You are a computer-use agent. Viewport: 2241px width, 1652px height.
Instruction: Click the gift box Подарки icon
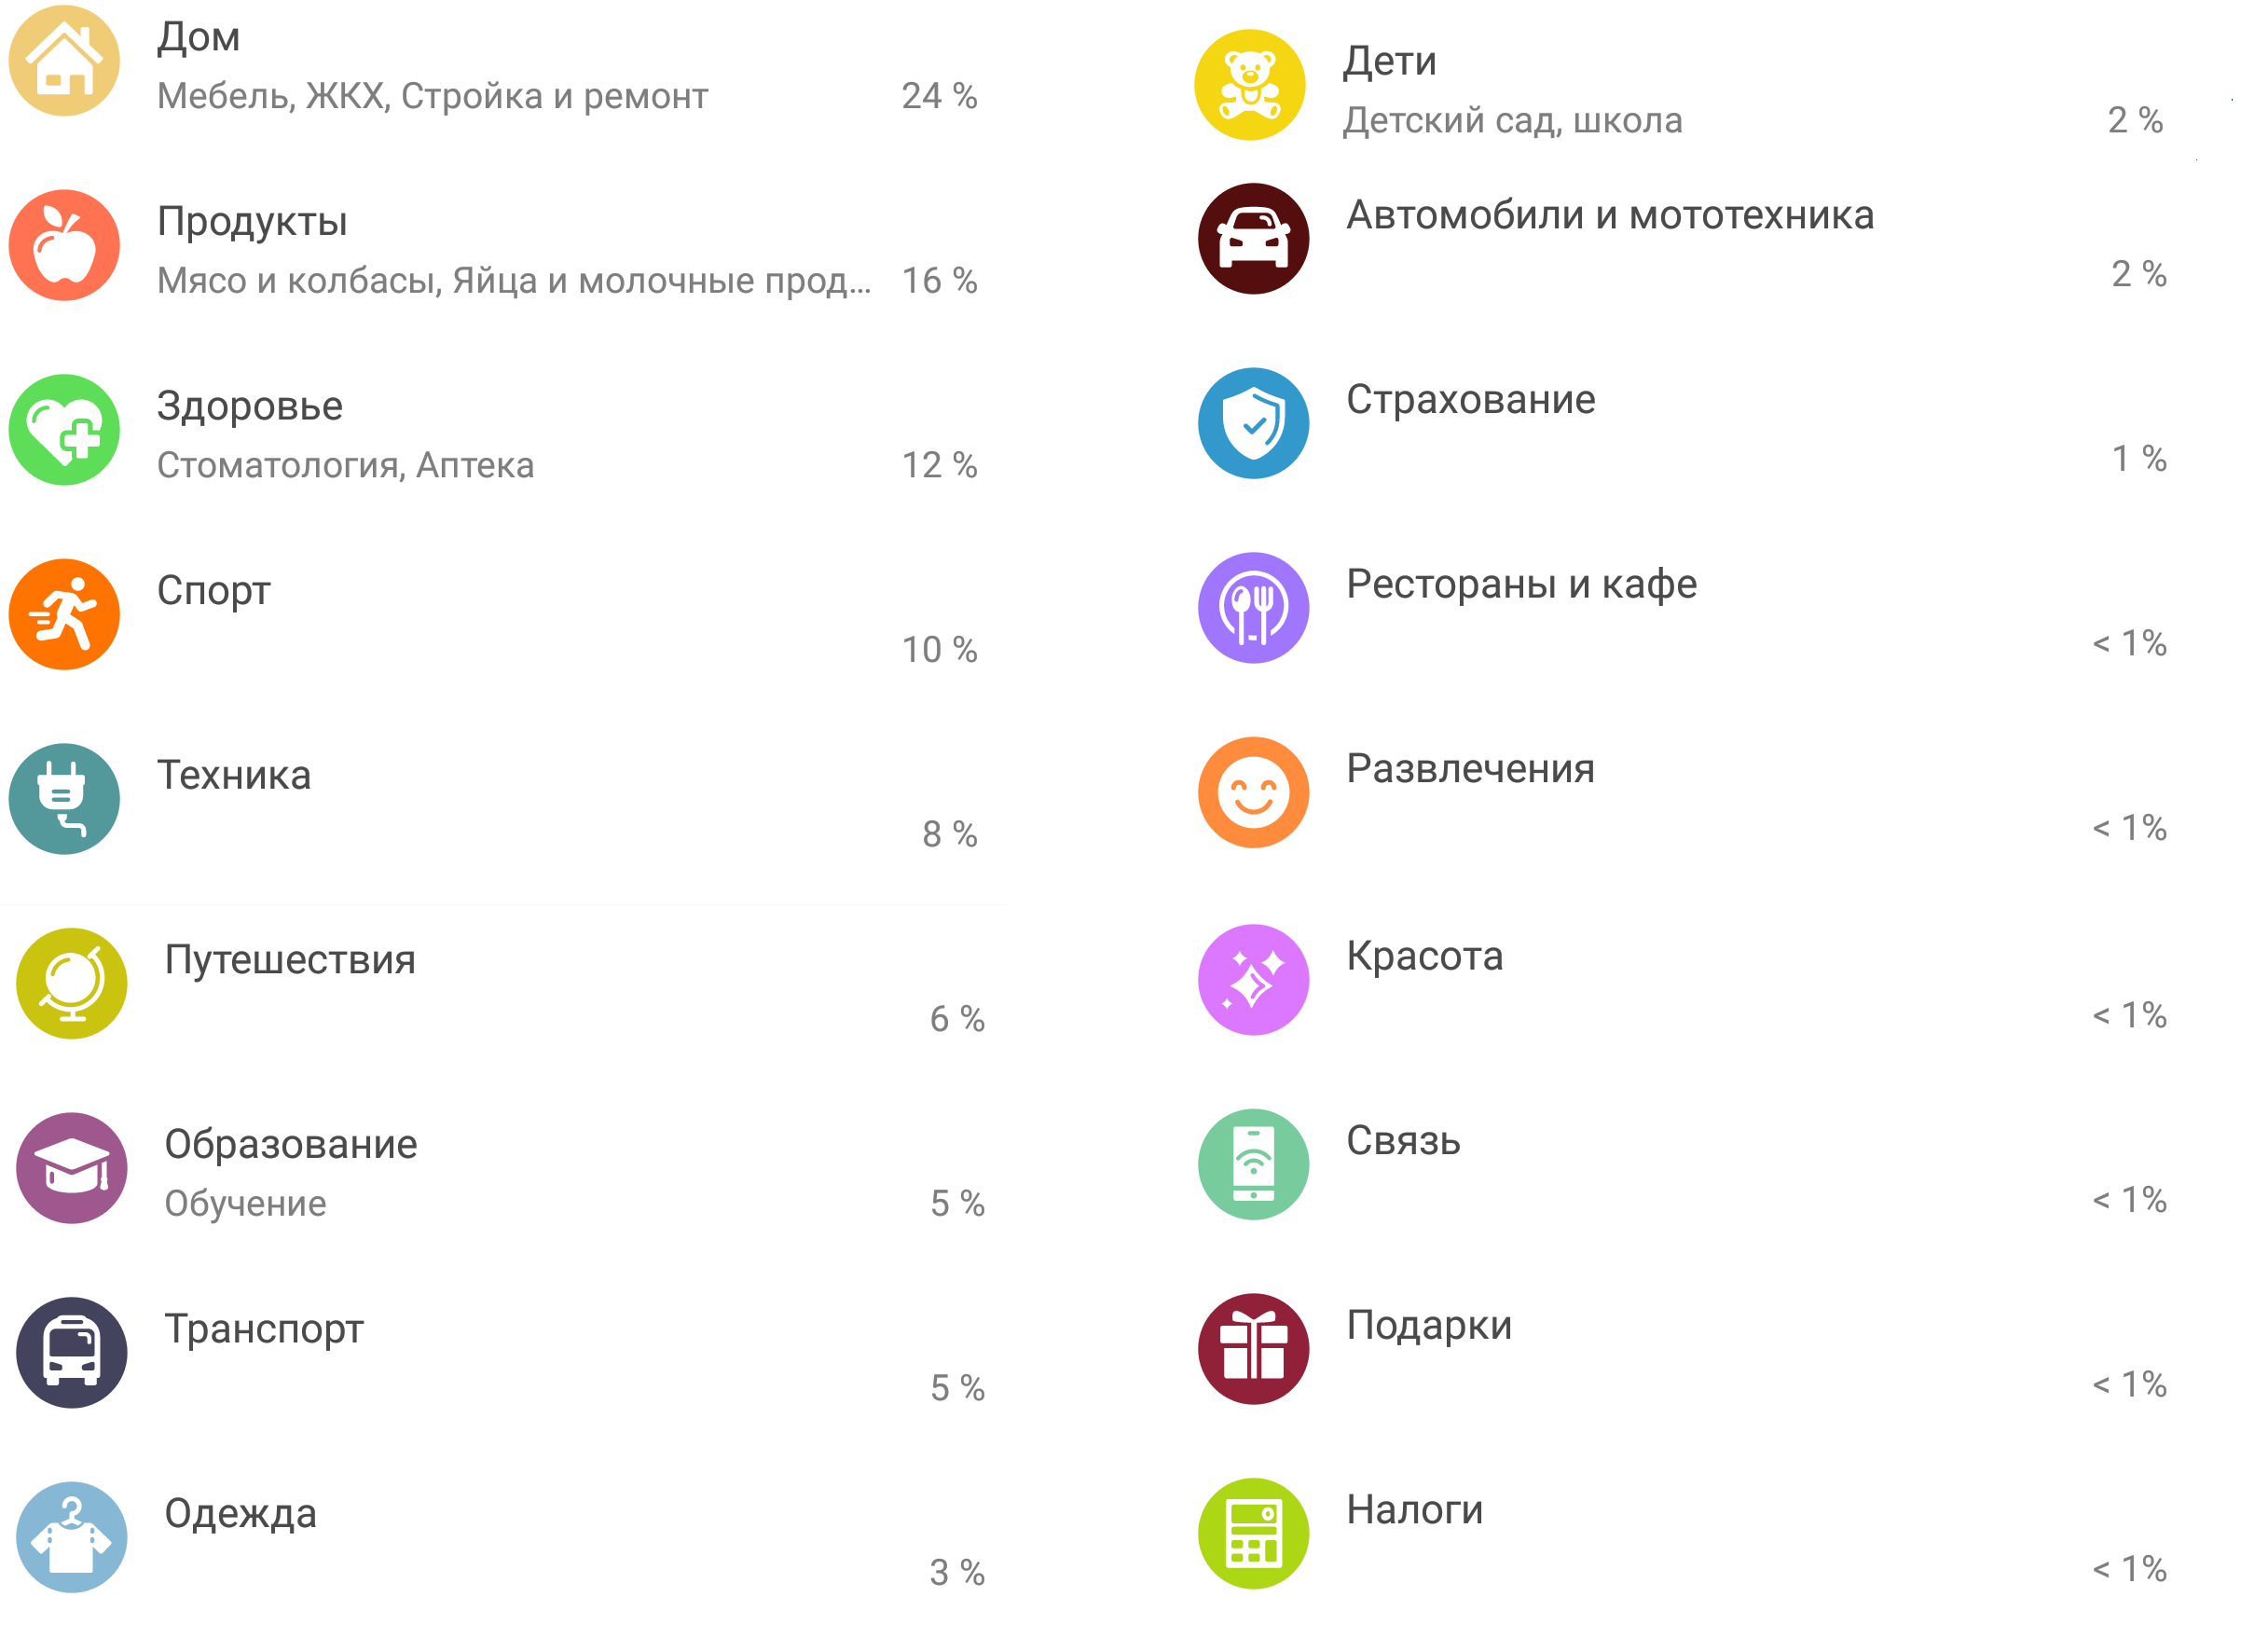[x=1253, y=1348]
